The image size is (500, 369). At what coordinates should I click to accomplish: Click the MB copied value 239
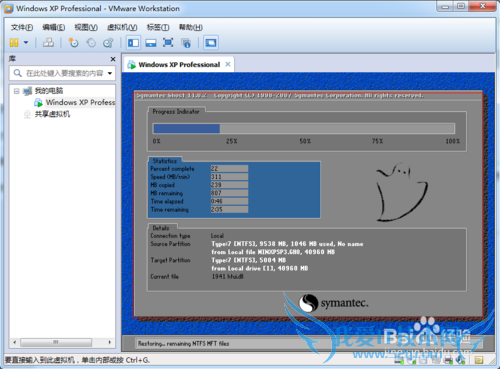pyautogui.click(x=229, y=185)
